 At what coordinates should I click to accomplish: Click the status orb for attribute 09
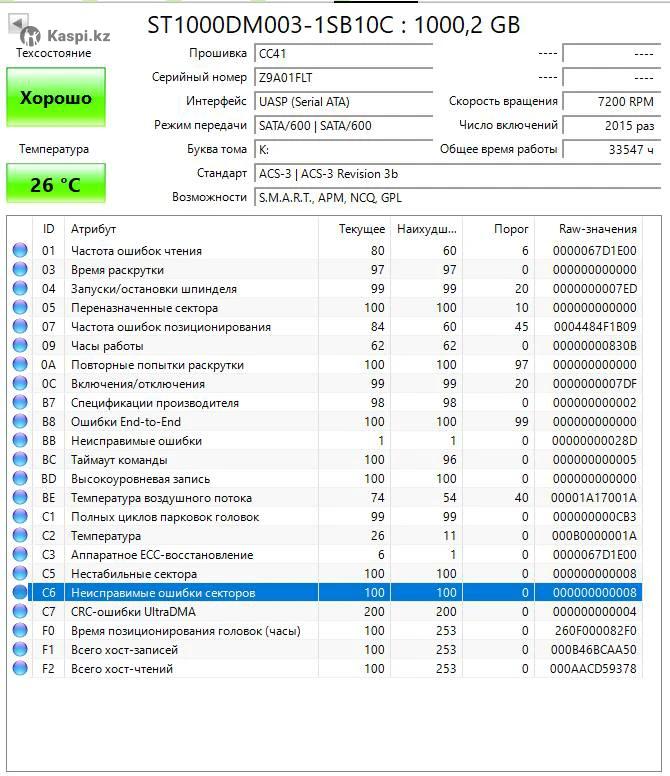[x=20, y=346]
